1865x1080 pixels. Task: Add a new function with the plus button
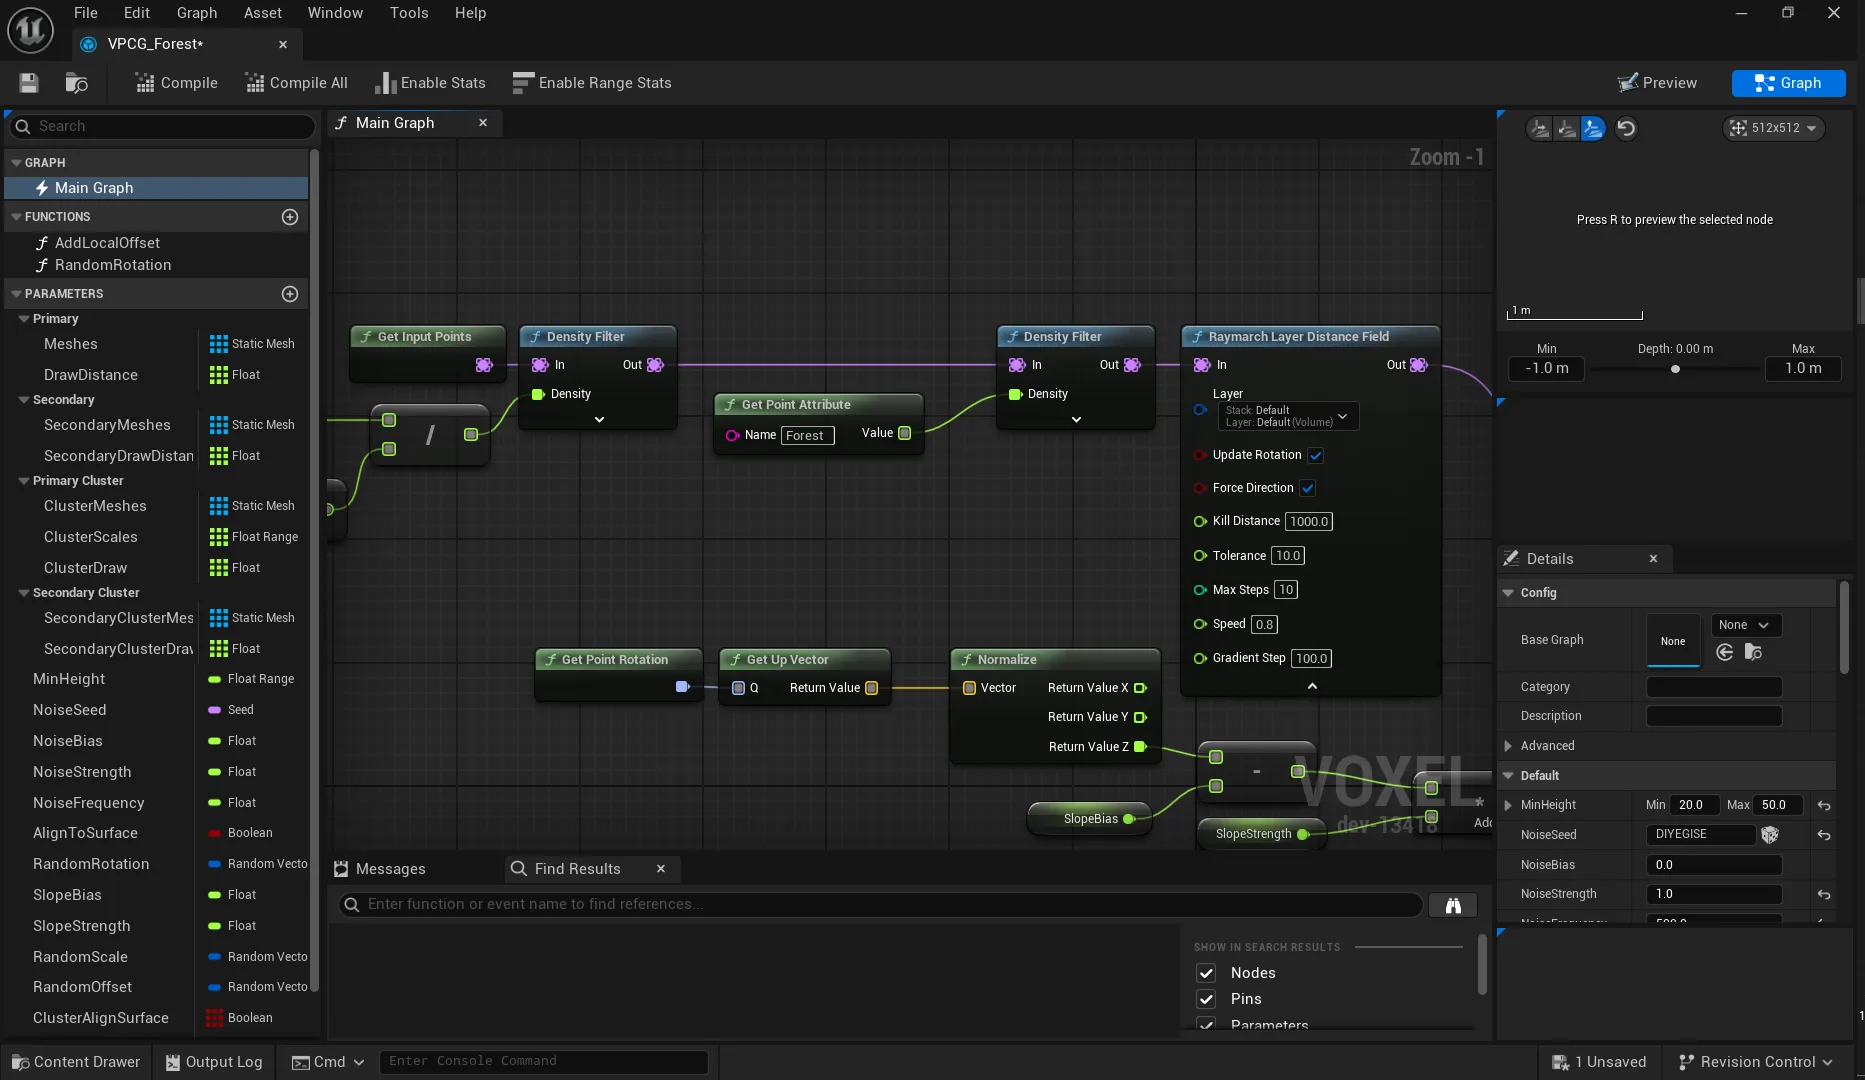289,217
